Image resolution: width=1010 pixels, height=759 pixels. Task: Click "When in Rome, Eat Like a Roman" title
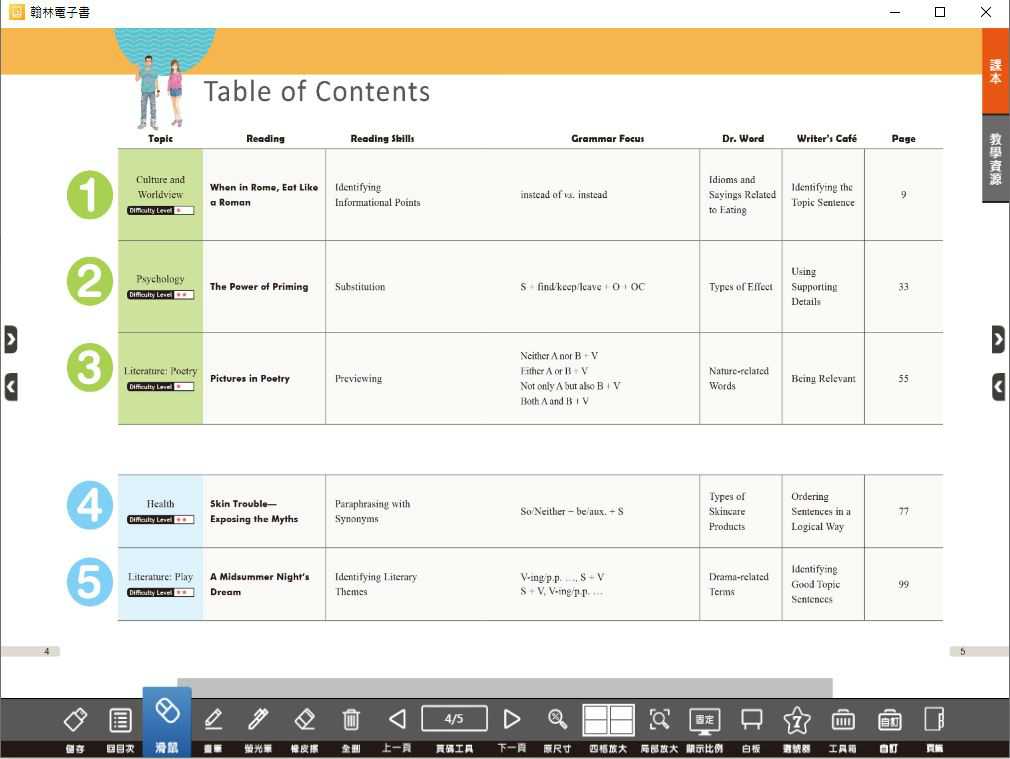point(264,195)
